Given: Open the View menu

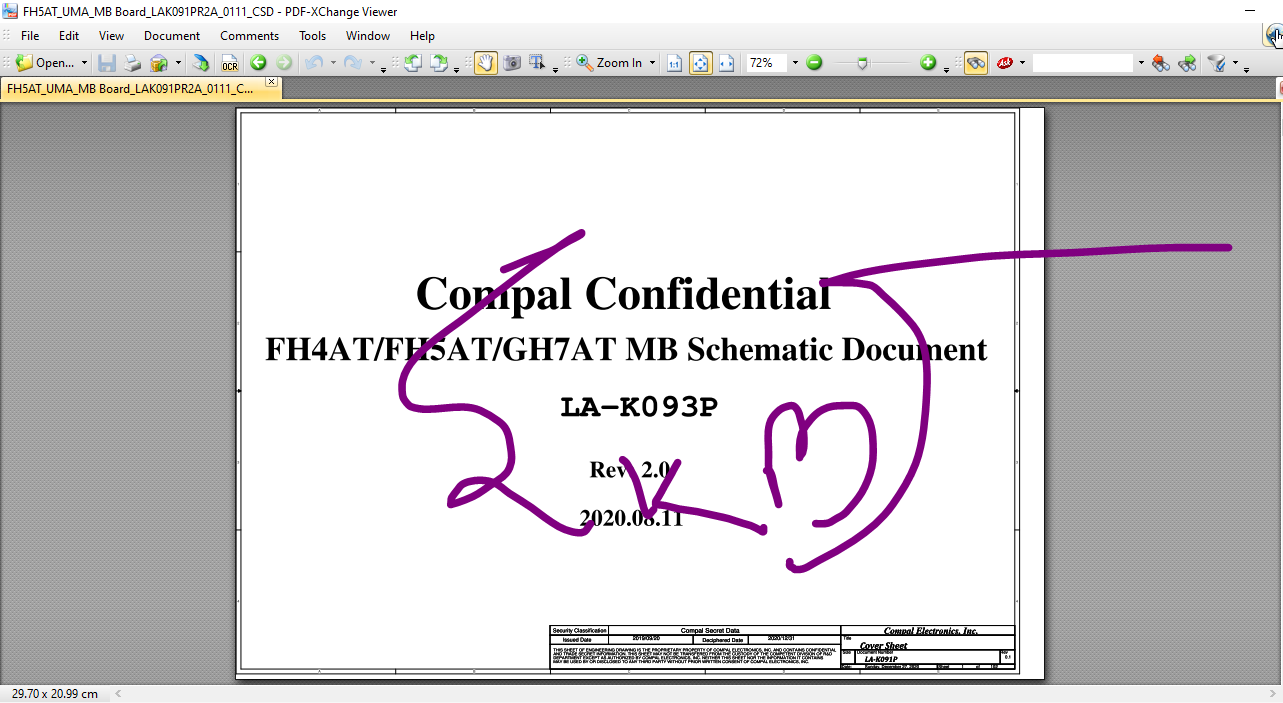Looking at the screenshot, I should coord(112,36).
